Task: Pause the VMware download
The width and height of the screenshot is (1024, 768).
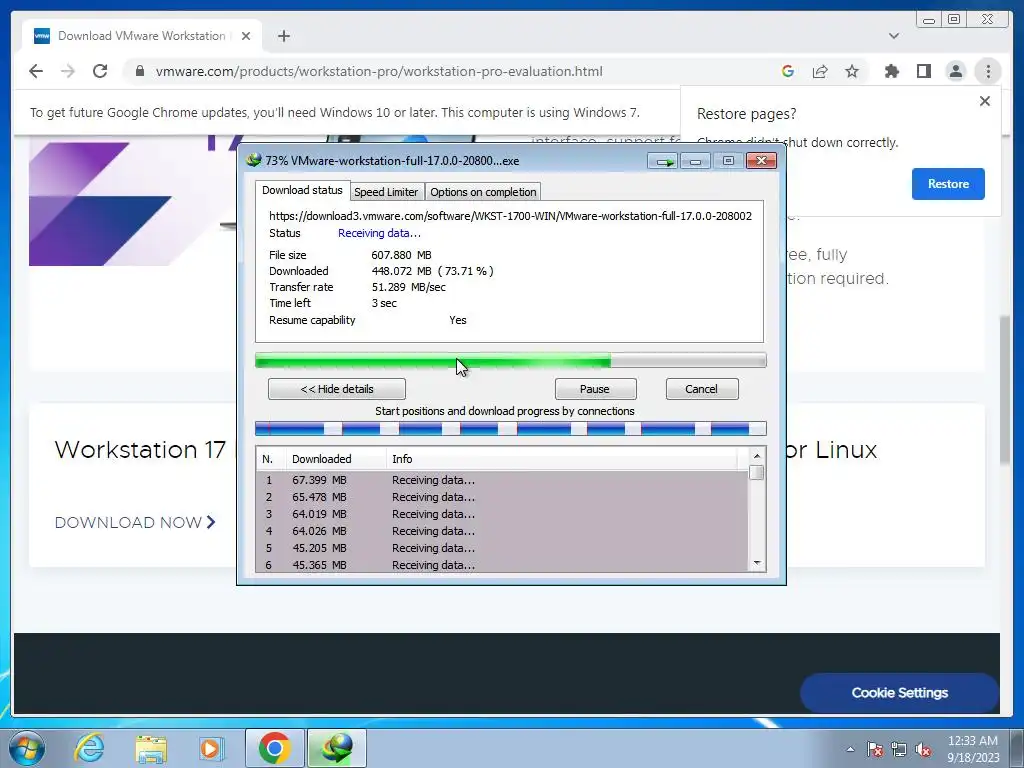Action: click(595, 389)
